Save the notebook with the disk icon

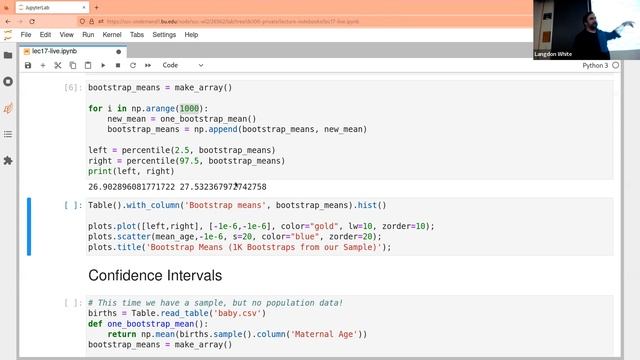pos(28,65)
